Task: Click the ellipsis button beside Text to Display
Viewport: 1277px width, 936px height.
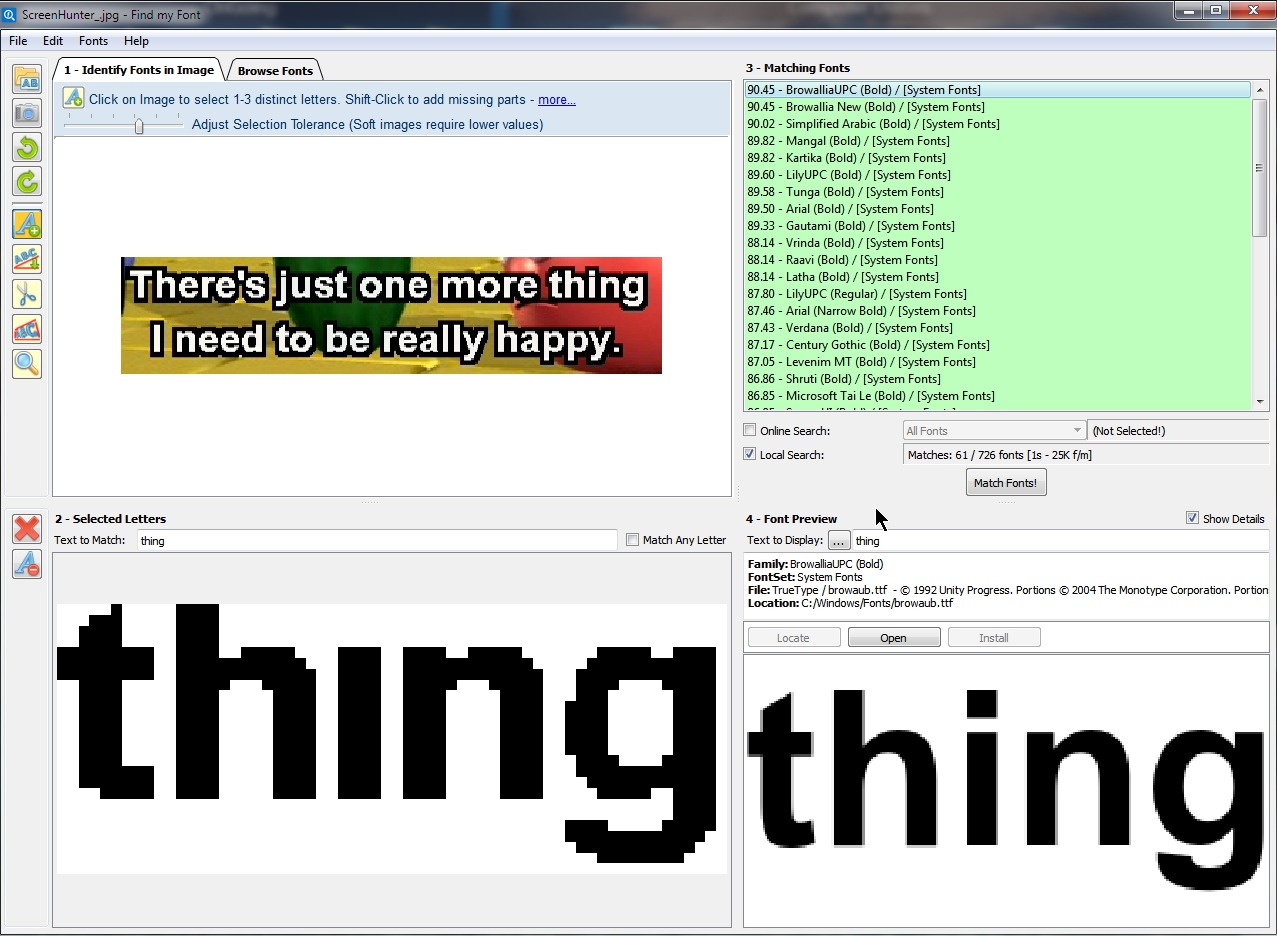Action: 839,540
